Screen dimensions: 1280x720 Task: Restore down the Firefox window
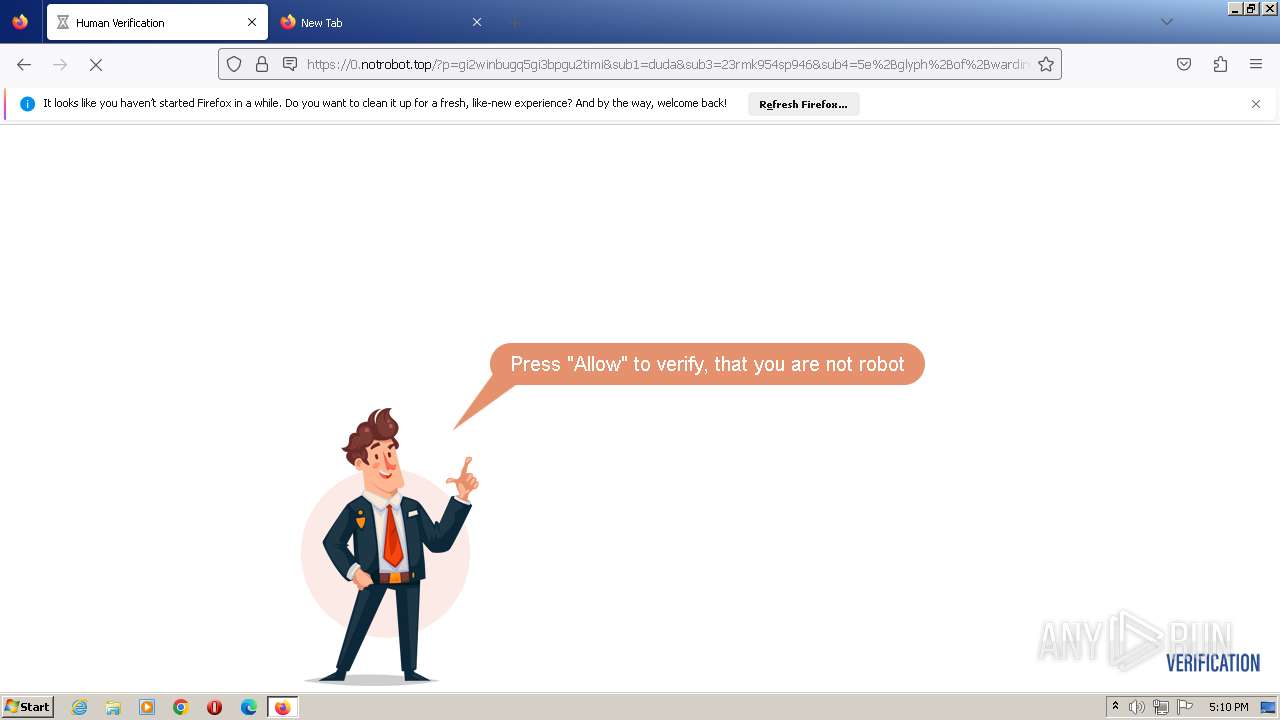coord(1252,8)
